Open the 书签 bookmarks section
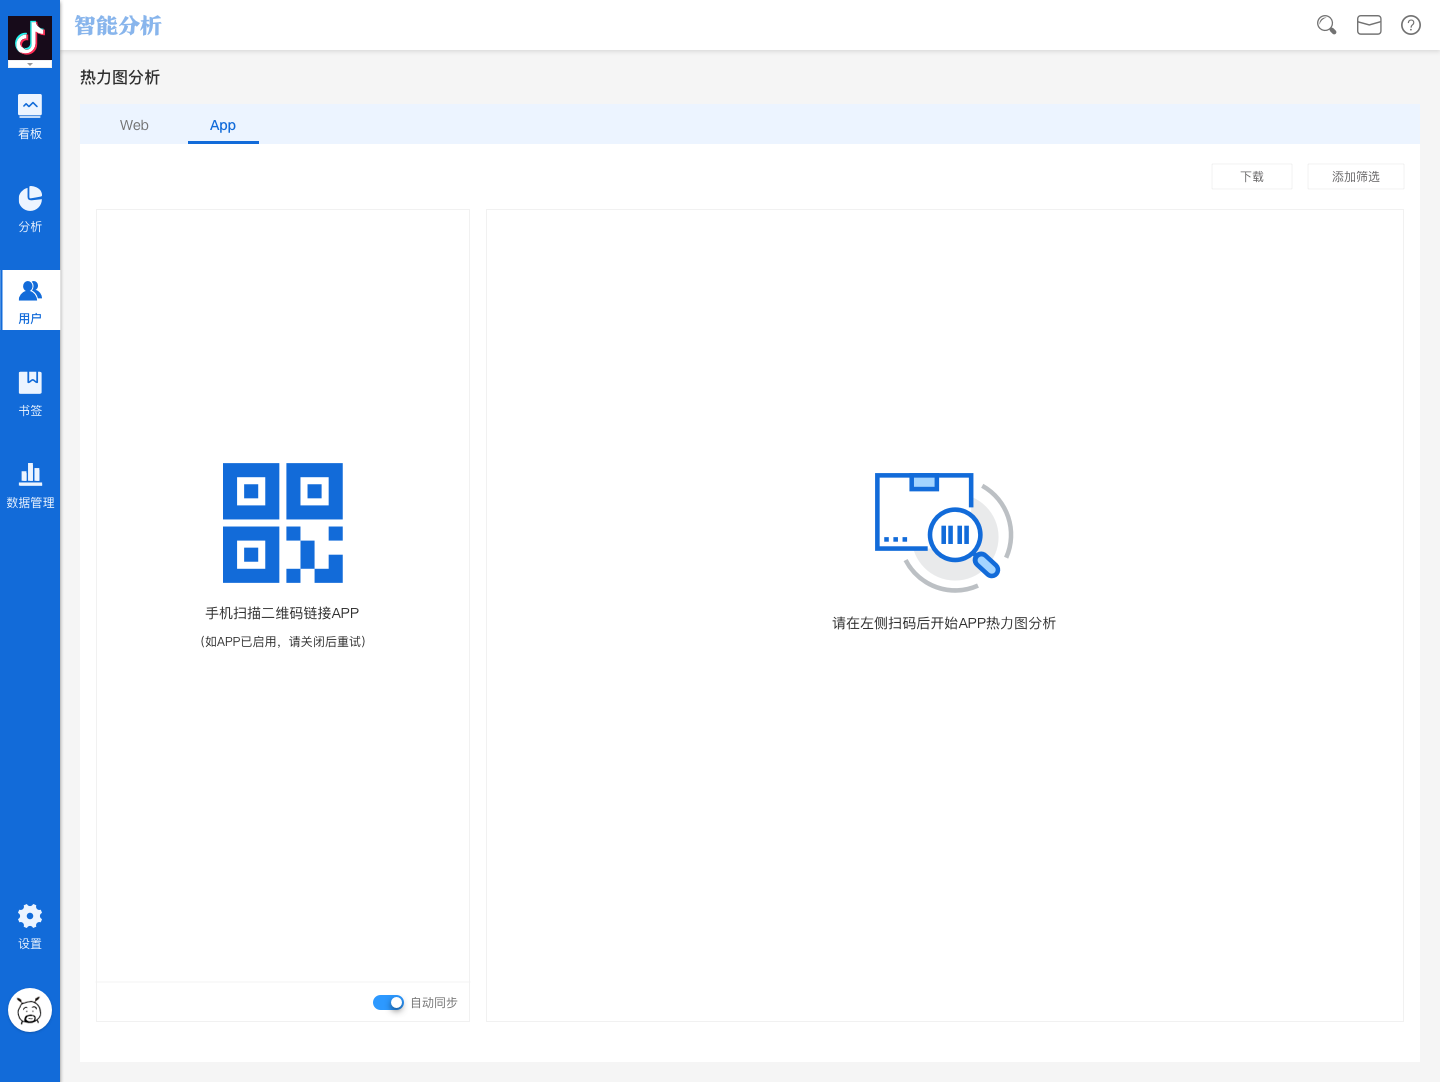The height and width of the screenshot is (1082, 1440). click(30, 393)
